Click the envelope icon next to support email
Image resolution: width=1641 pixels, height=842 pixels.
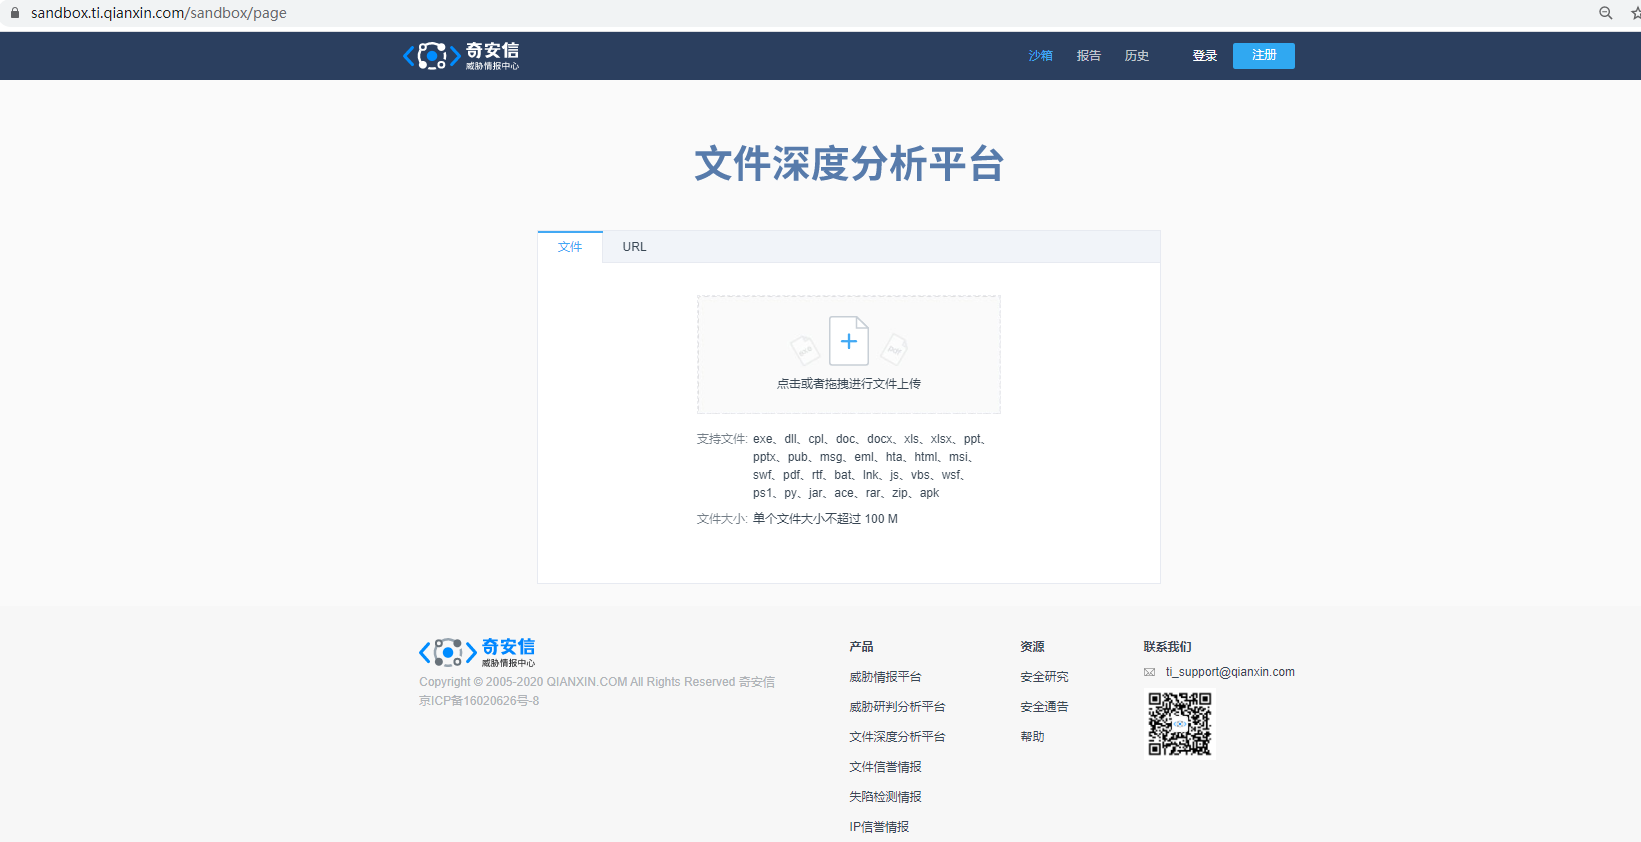pos(1150,672)
